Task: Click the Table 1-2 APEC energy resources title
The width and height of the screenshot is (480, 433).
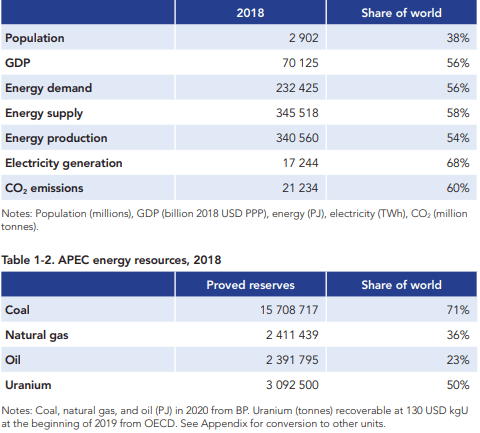Action: point(111,260)
